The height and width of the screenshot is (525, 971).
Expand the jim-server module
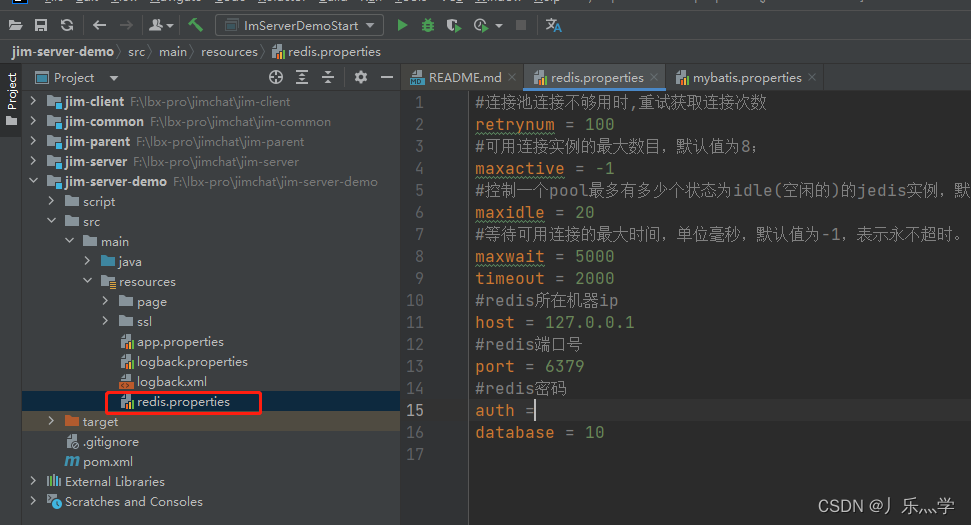pyautogui.click(x=33, y=161)
